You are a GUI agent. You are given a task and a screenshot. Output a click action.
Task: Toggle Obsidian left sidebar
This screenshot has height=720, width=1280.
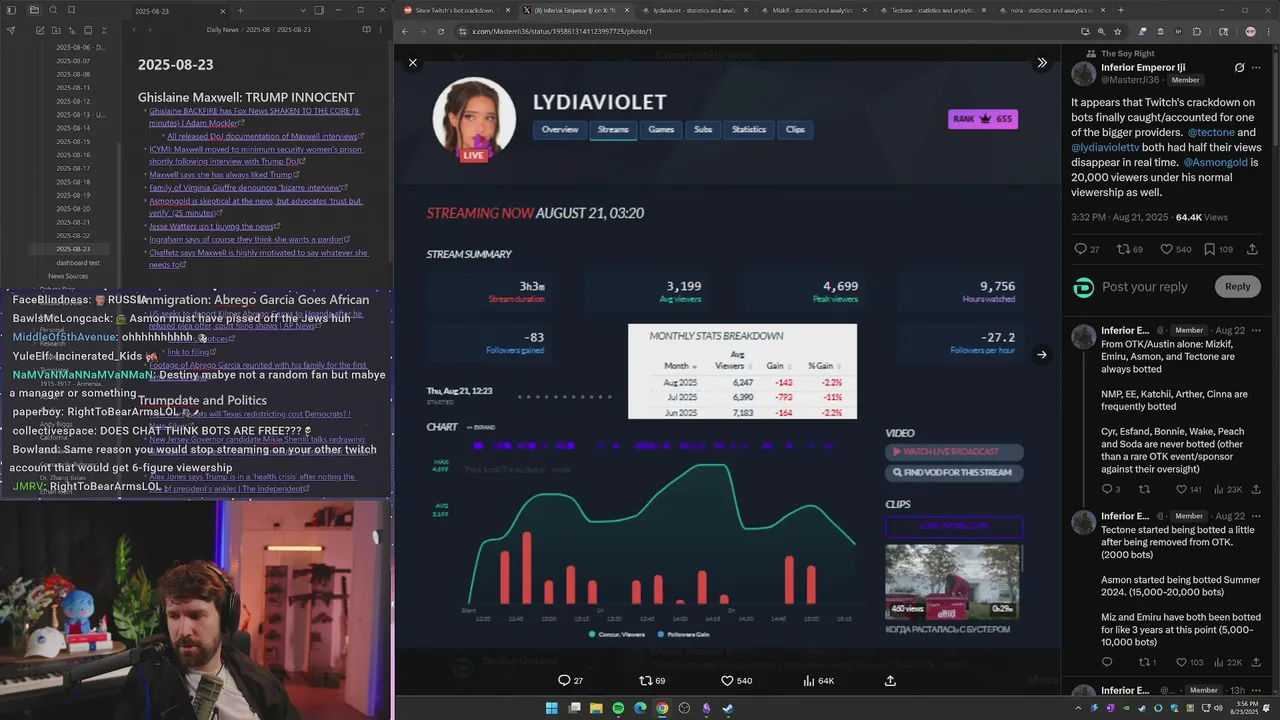(13, 10)
